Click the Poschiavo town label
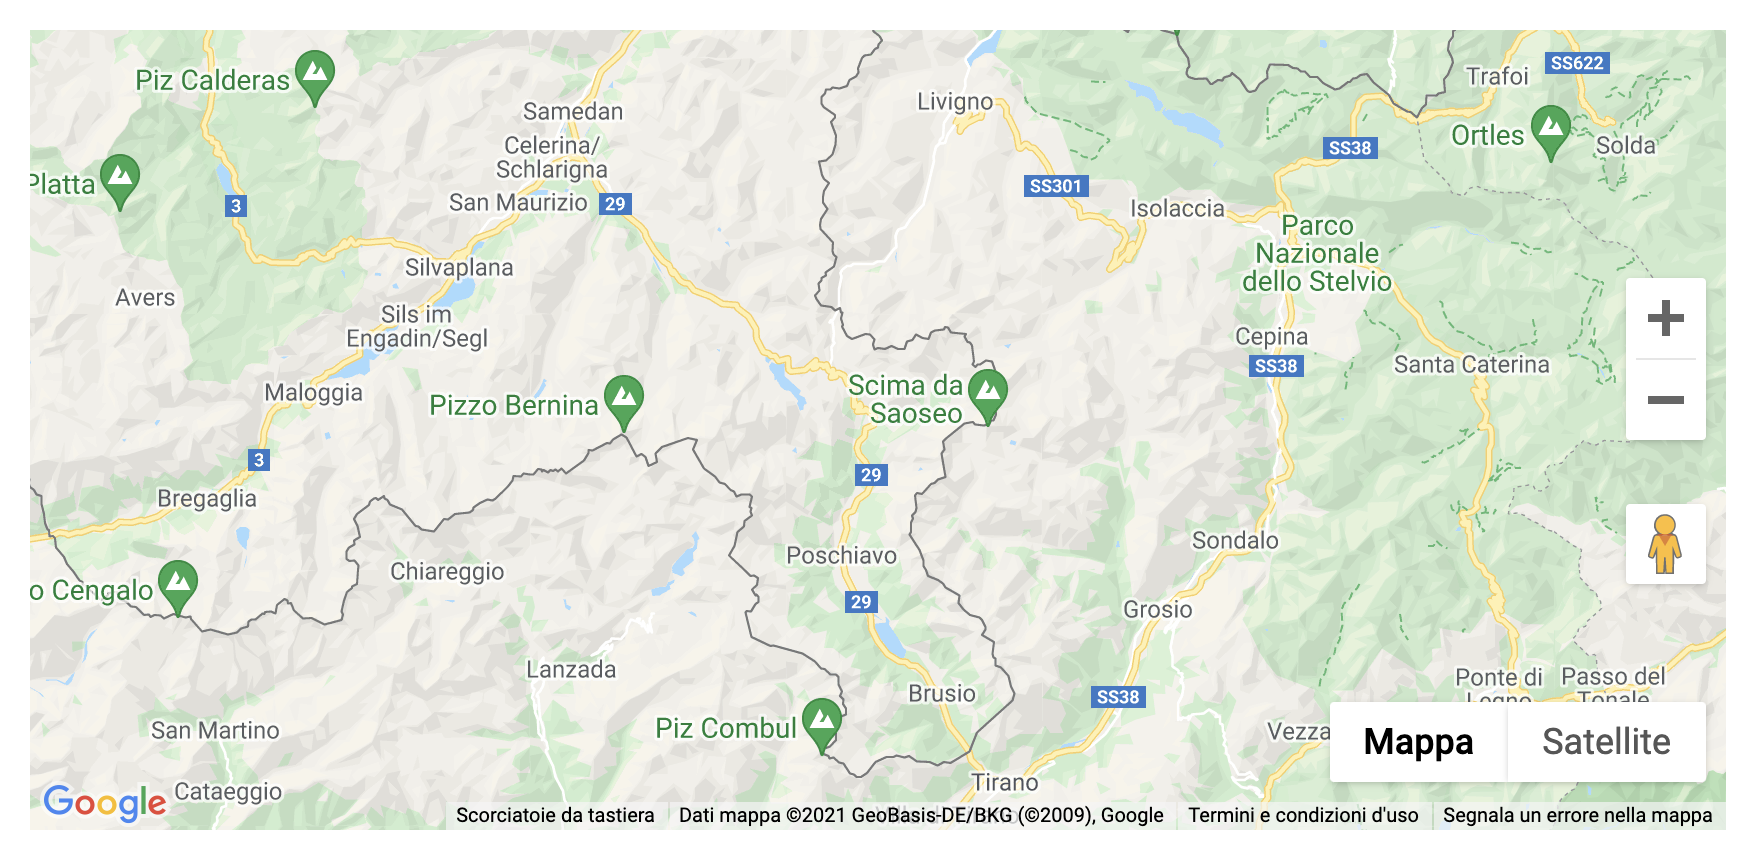Screen dimensions: 1746x842 click(841, 556)
